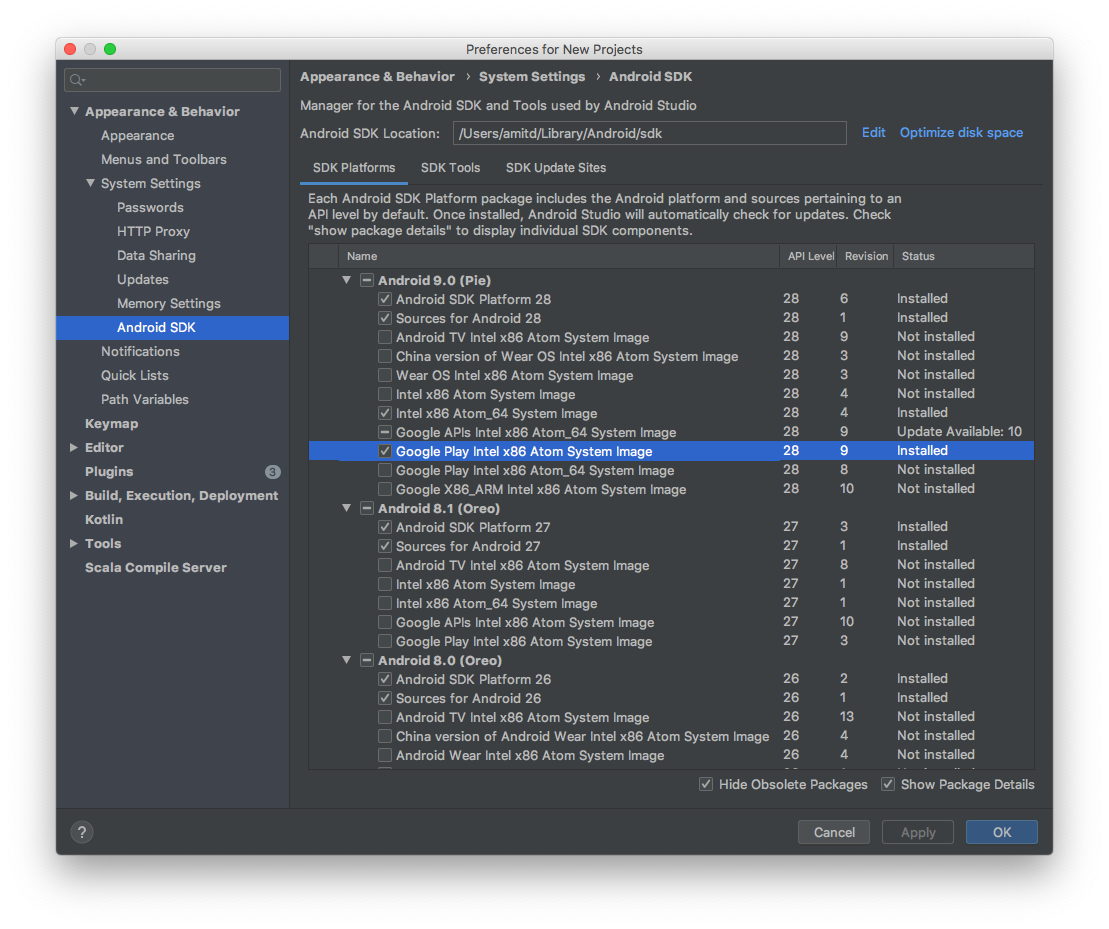Open Kotlin settings
This screenshot has height=929, width=1109.
104,520
